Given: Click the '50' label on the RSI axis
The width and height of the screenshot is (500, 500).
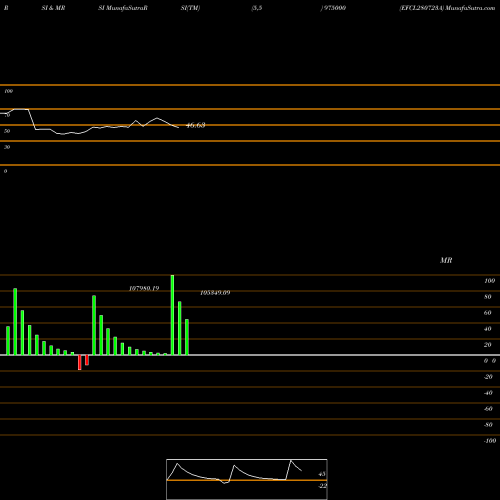Looking at the screenshot, I should 7,131.
